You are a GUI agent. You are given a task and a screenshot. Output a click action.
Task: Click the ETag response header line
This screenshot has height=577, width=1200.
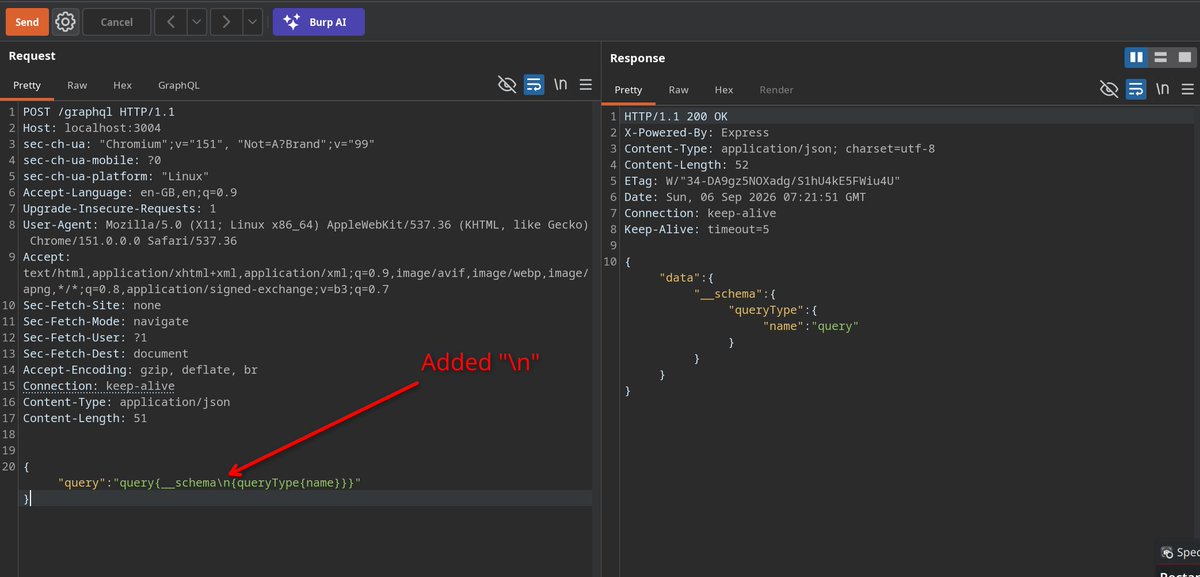pos(762,181)
